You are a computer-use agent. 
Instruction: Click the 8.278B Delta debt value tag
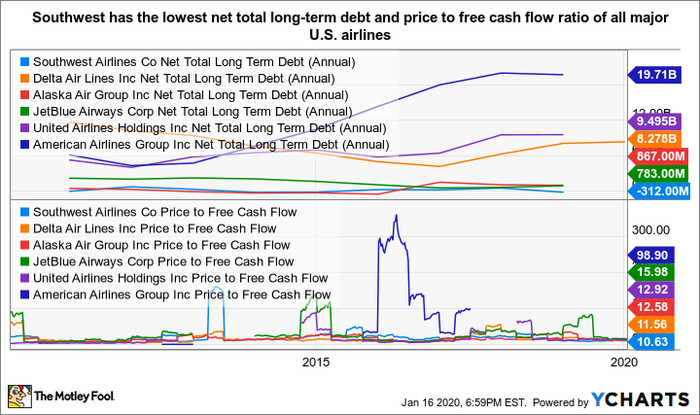pyautogui.click(x=654, y=139)
